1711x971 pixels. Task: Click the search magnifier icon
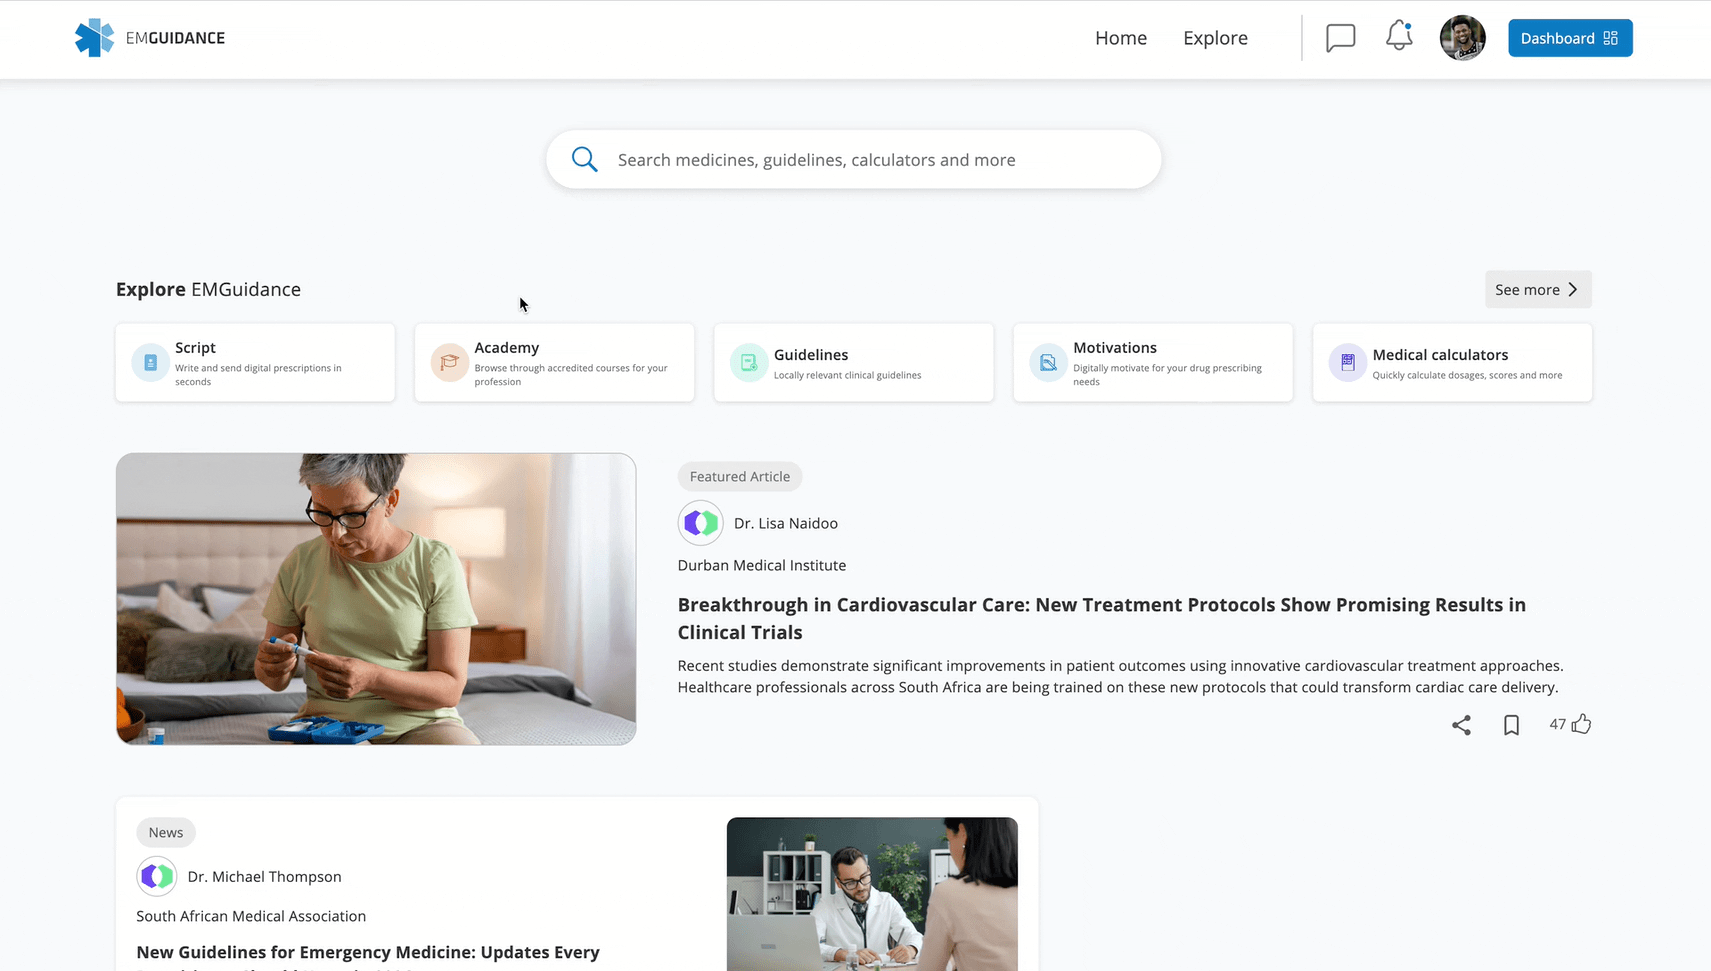pyautogui.click(x=585, y=160)
